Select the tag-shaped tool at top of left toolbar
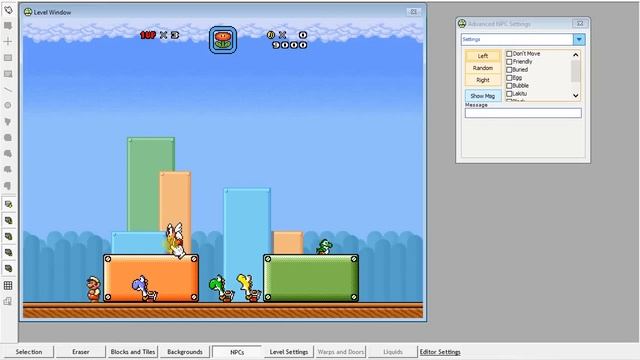Viewport: 640px width, 360px height. tap(8, 10)
